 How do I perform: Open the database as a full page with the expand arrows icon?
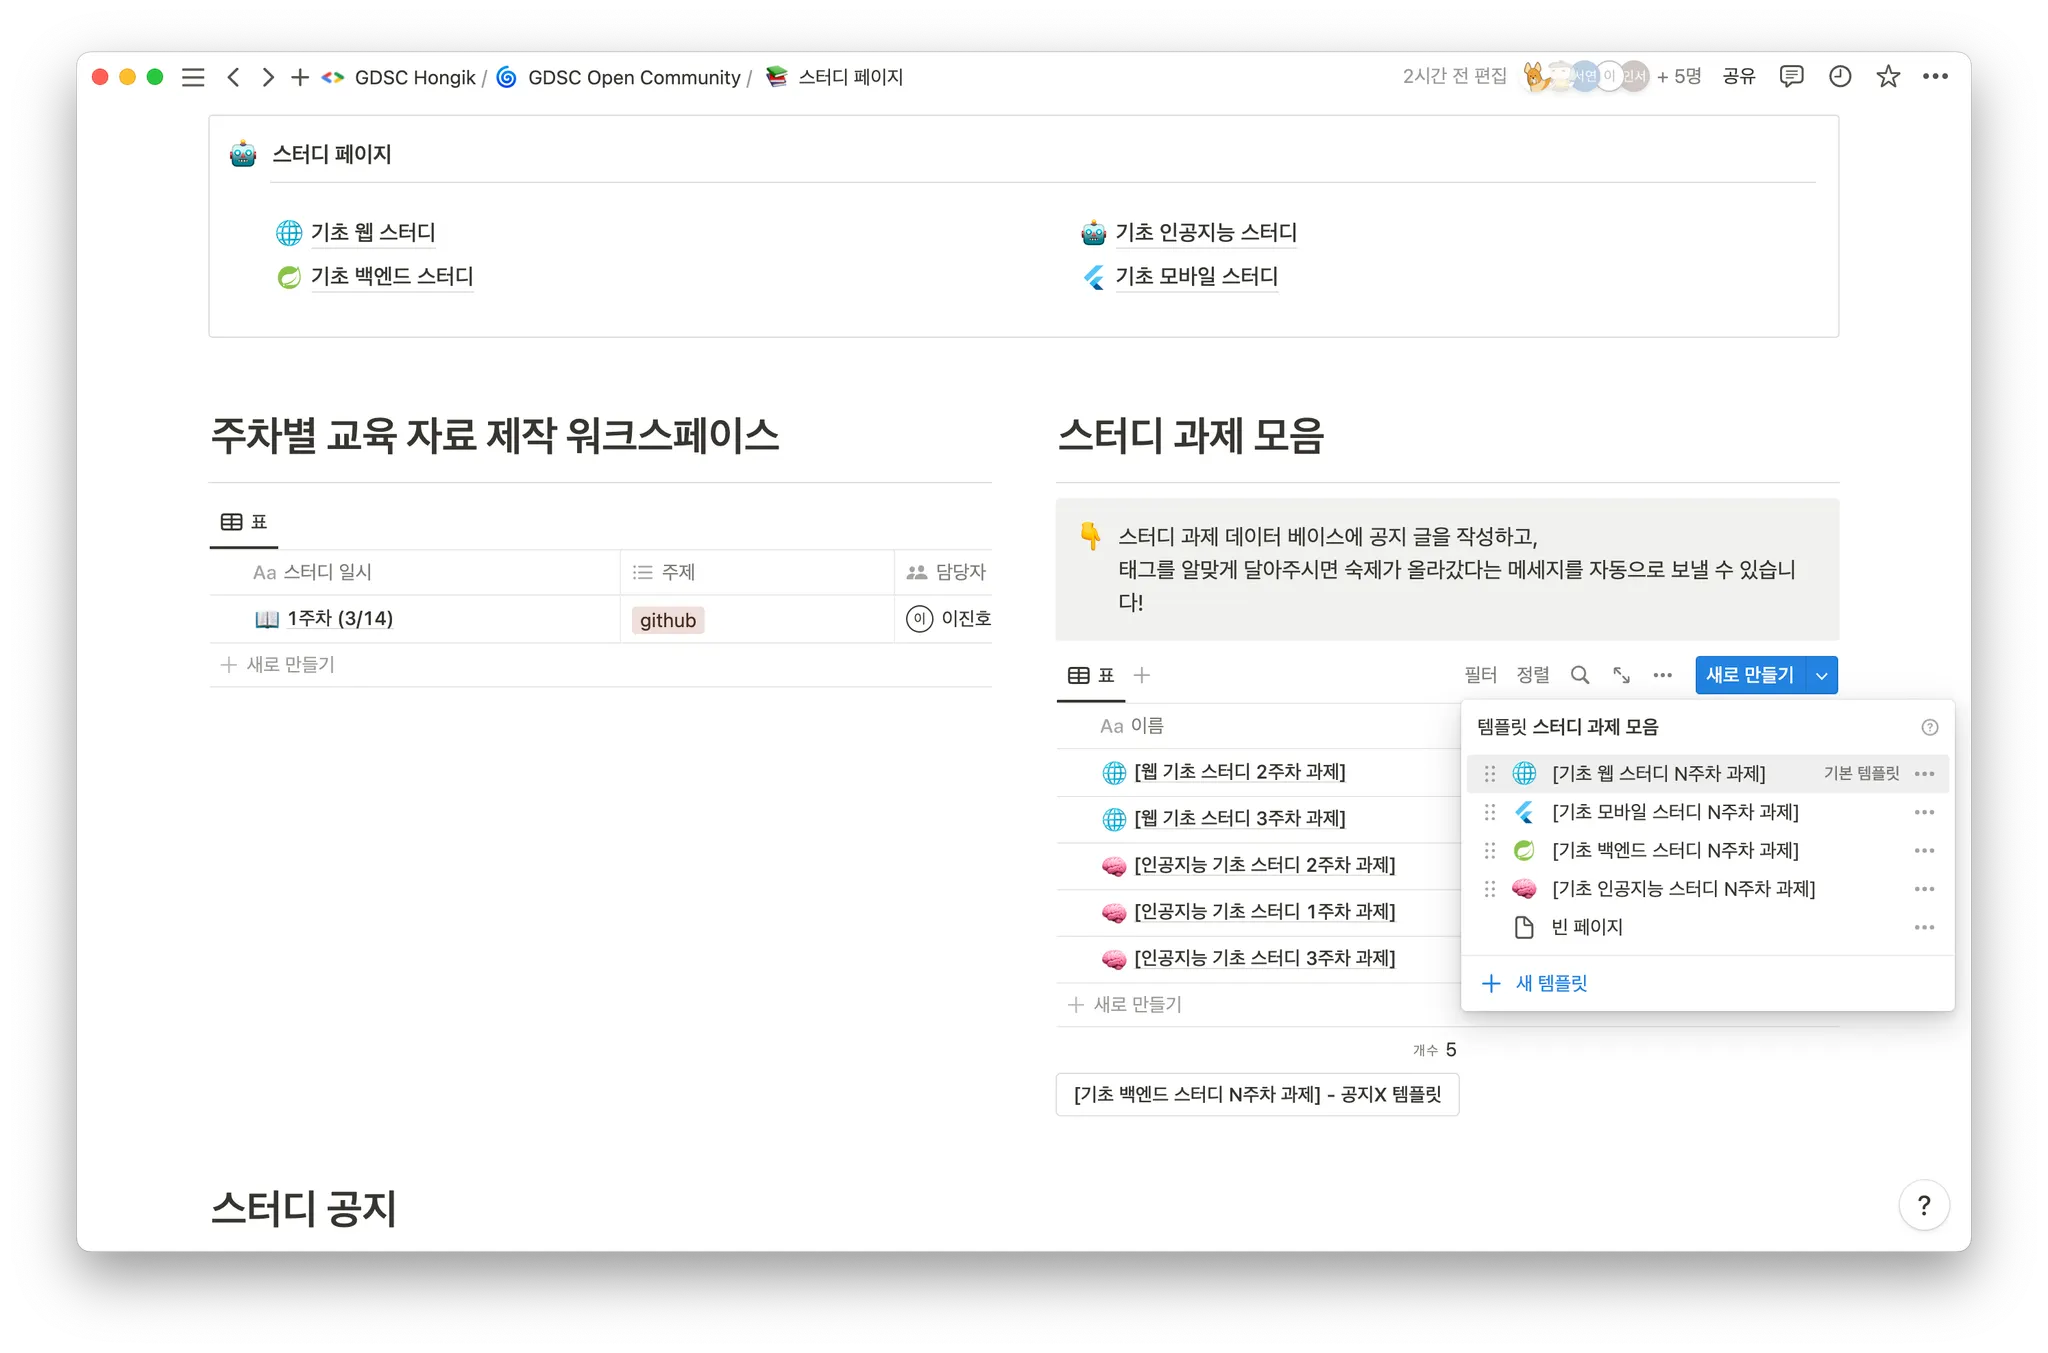point(1621,675)
